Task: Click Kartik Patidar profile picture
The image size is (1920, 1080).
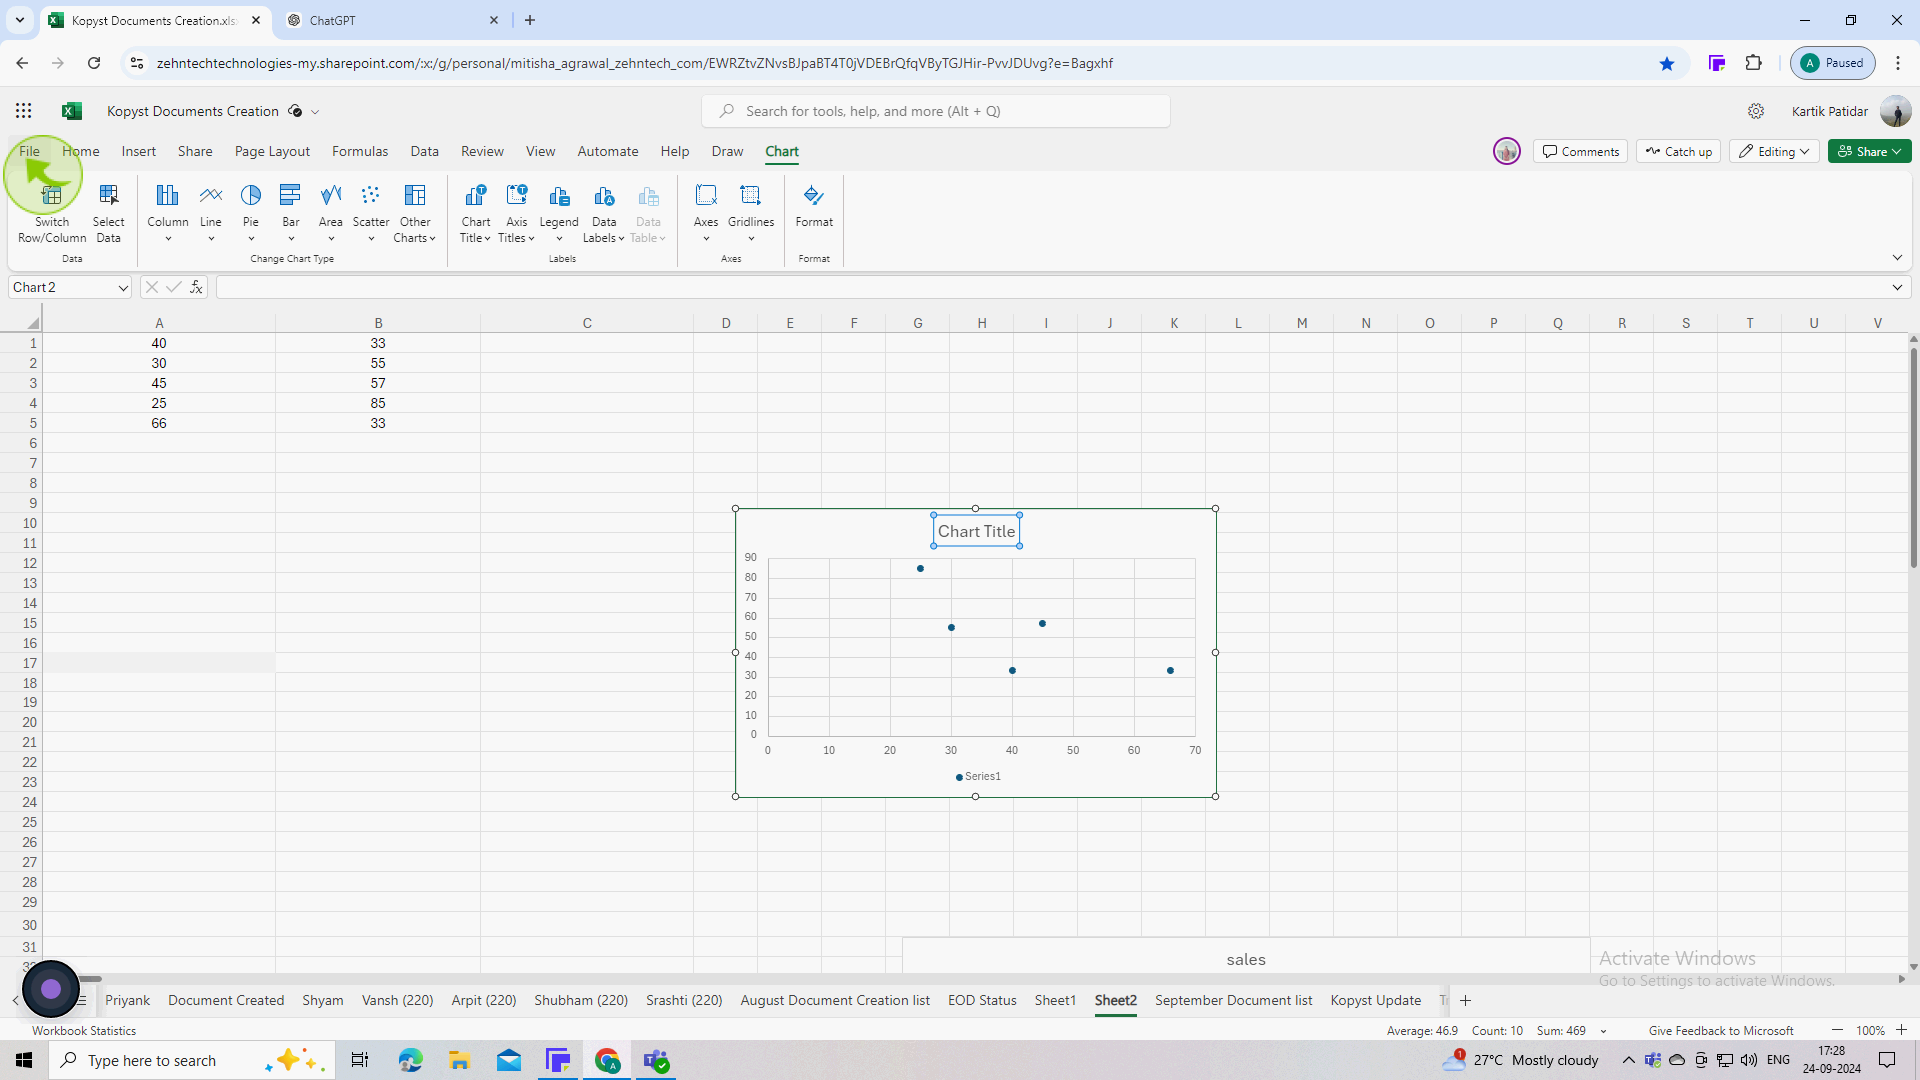Action: point(1895,111)
